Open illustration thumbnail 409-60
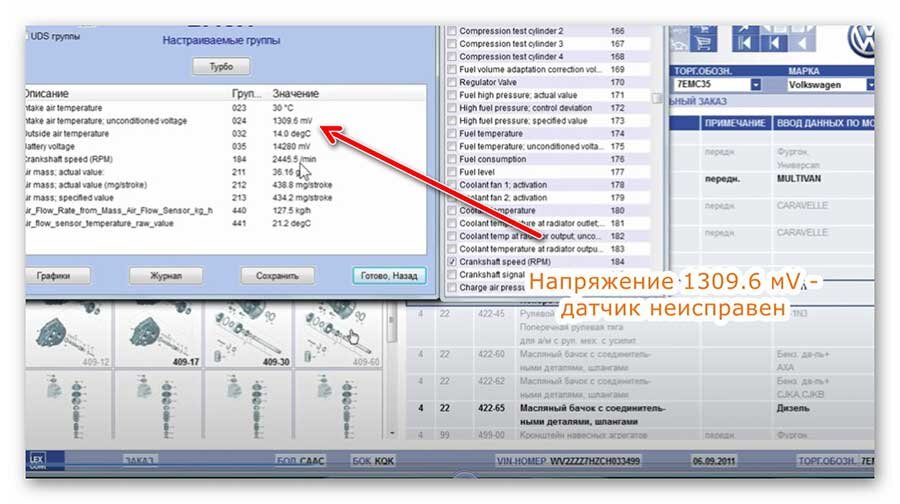The image size is (900, 504). [x=338, y=336]
